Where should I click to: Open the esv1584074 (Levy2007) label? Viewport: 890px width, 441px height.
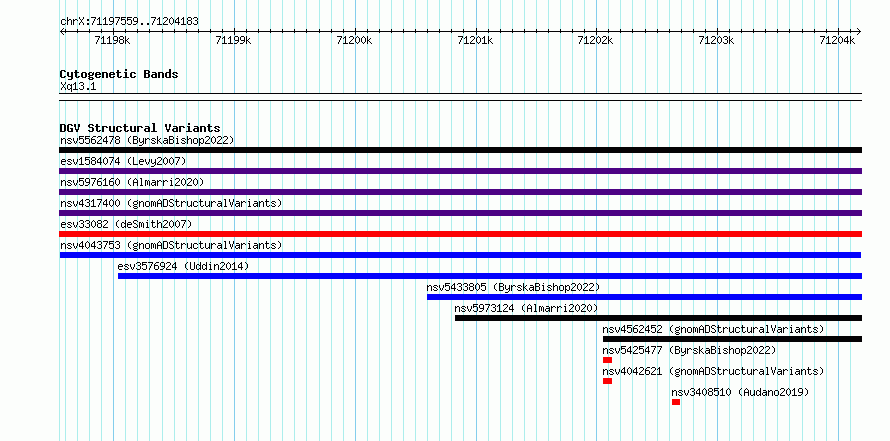[x=123, y=161]
